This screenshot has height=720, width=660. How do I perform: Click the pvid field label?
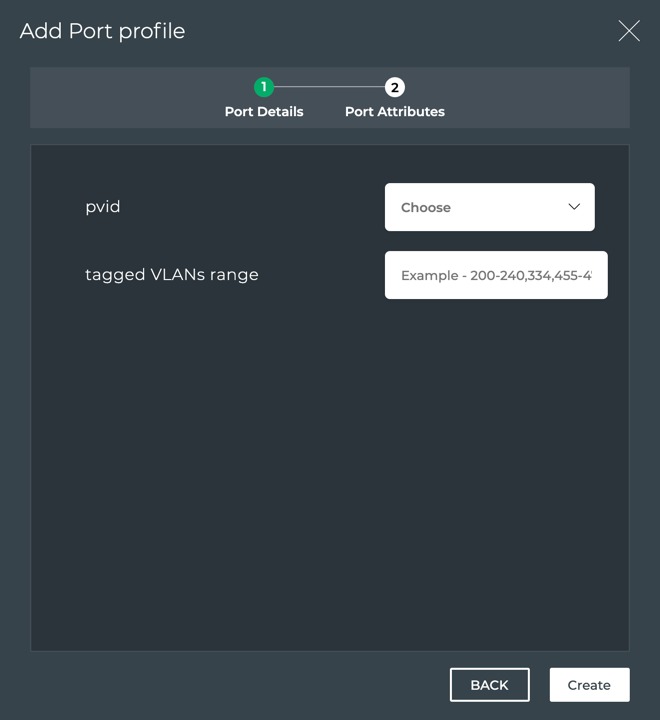[103, 207]
